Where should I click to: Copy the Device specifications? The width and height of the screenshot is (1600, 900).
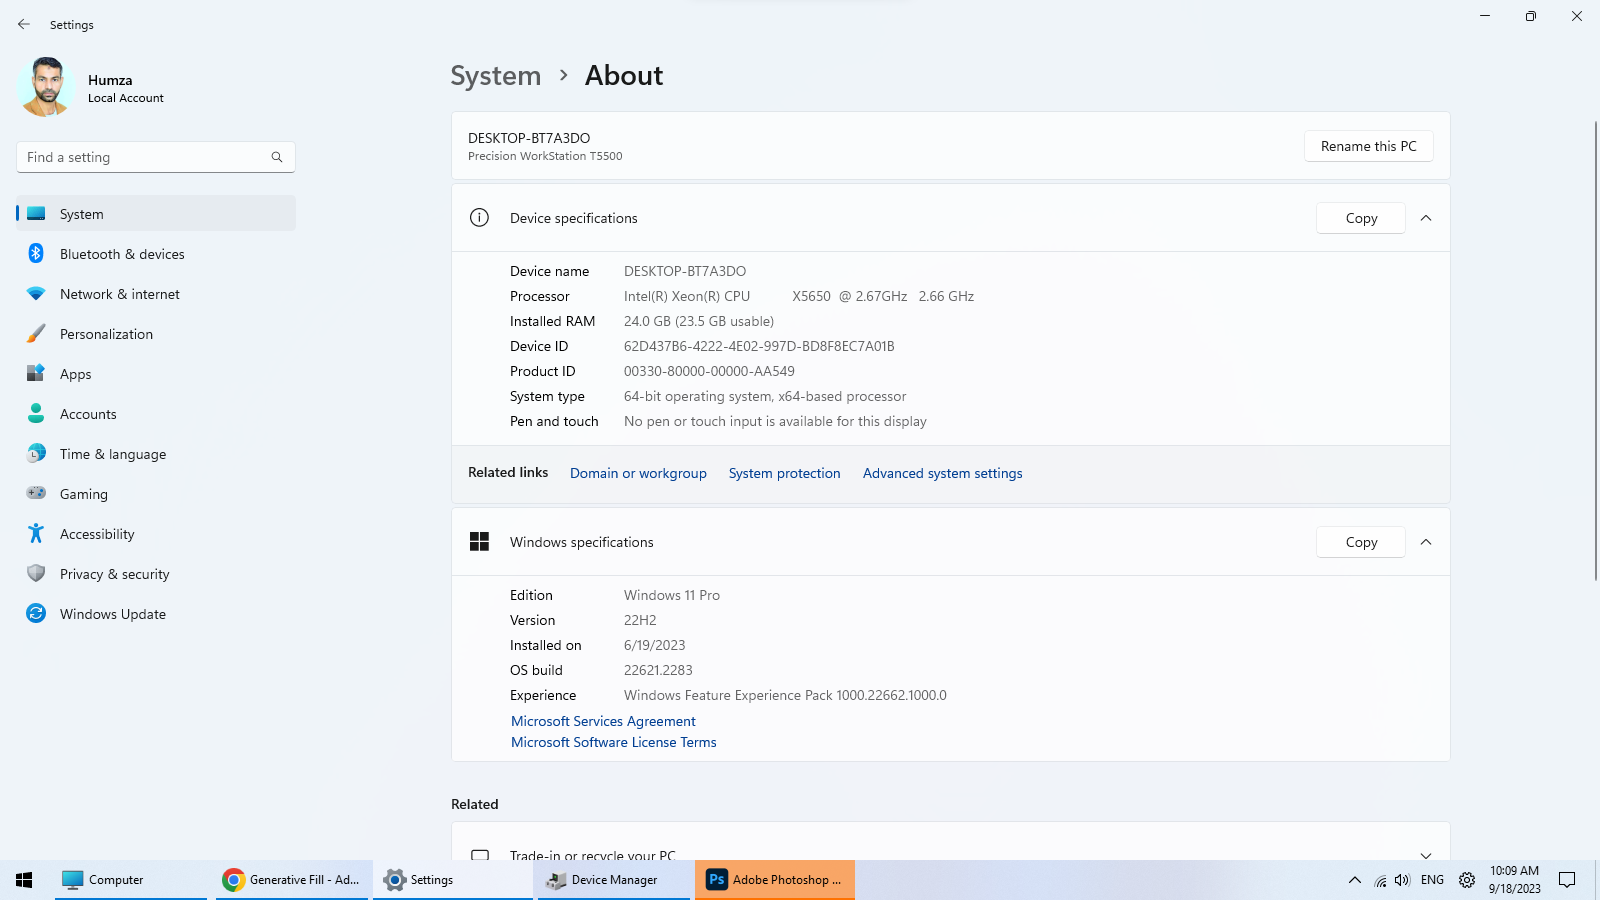tap(1361, 218)
